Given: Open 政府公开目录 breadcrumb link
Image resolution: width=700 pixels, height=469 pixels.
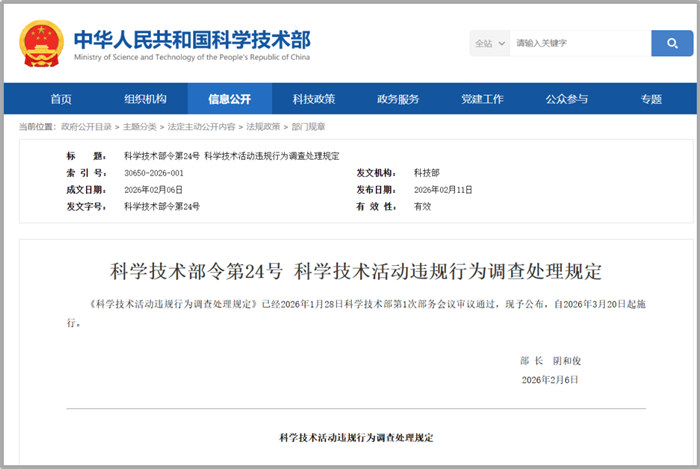Looking at the screenshot, I should (87, 127).
